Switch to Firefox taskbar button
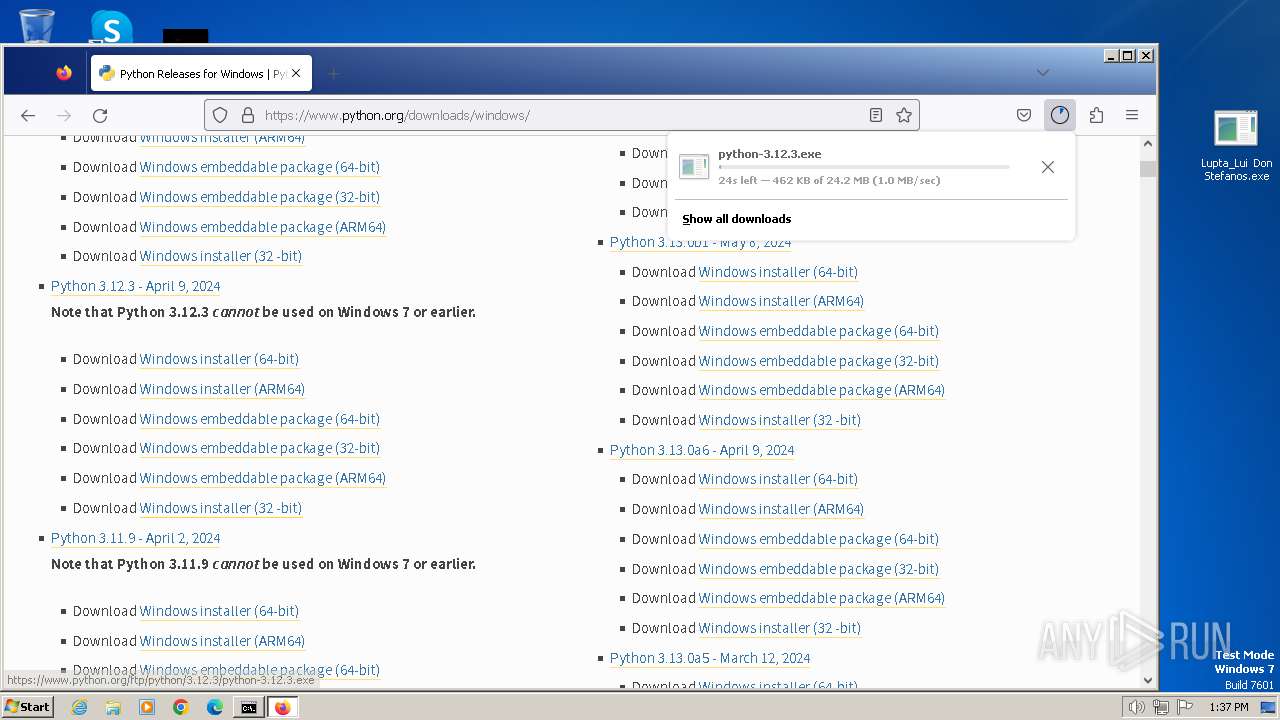This screenshot has height=720, width=1280. (282, 707)
